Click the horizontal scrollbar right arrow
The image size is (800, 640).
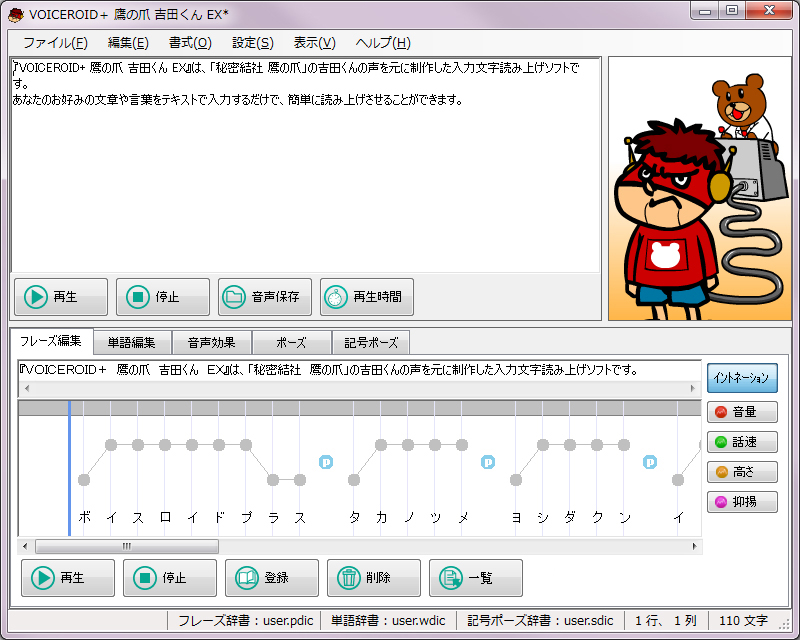tap(694, 547)
